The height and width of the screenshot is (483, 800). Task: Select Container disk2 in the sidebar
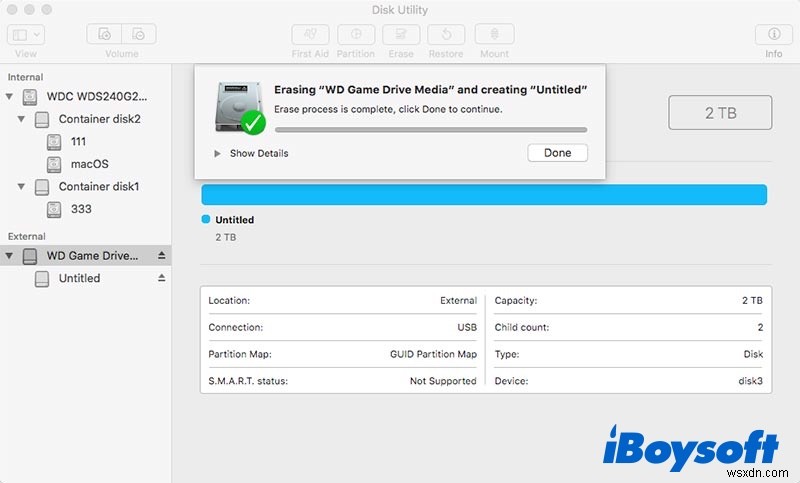coord(86,119)
